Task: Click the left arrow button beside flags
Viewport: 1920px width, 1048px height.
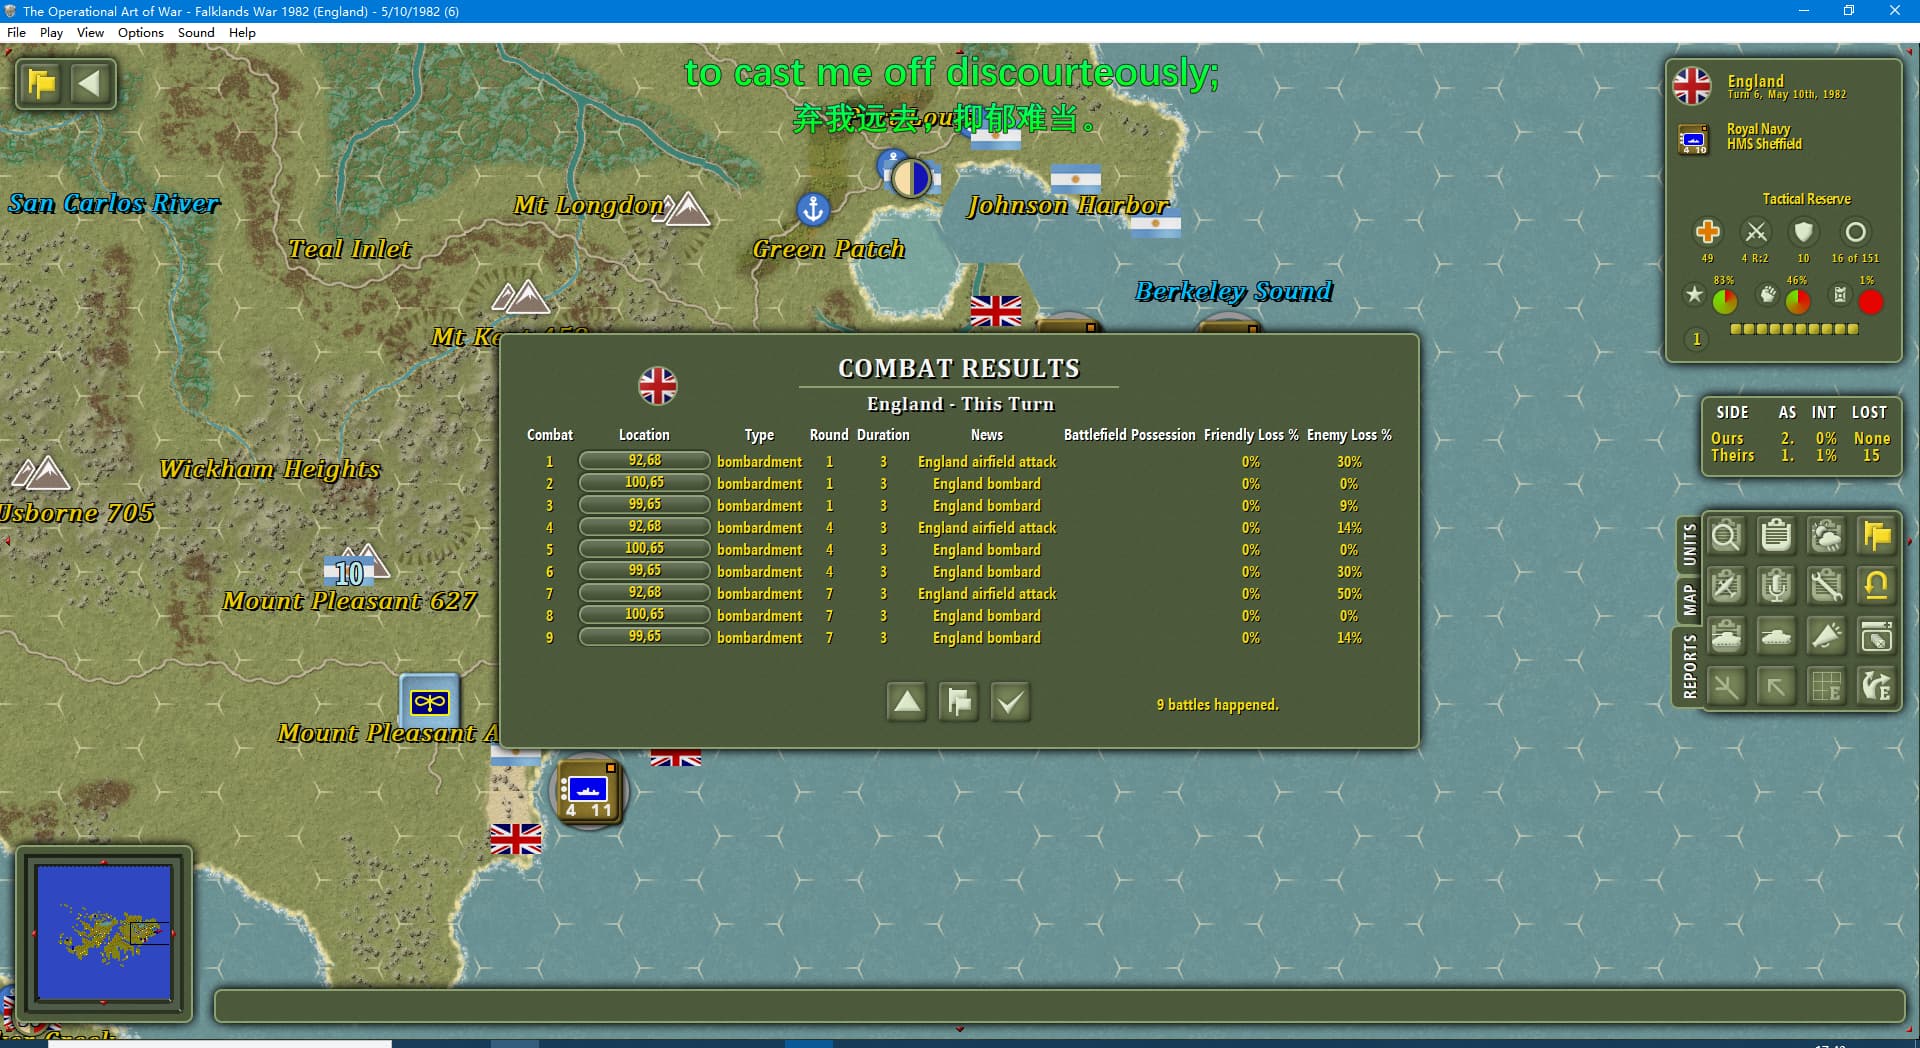Action: click(90, 83)
